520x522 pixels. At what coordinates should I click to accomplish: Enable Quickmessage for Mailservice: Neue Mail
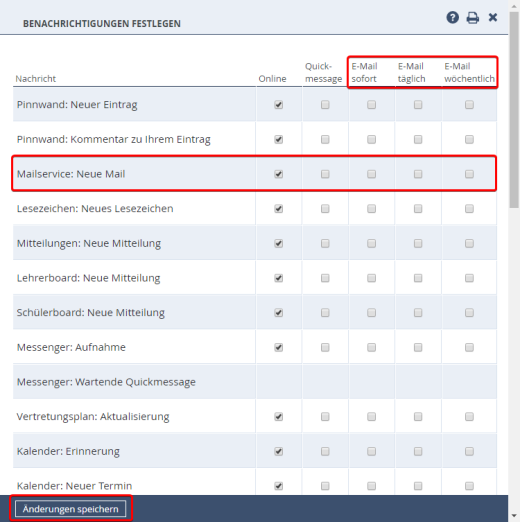pos(325,174)
